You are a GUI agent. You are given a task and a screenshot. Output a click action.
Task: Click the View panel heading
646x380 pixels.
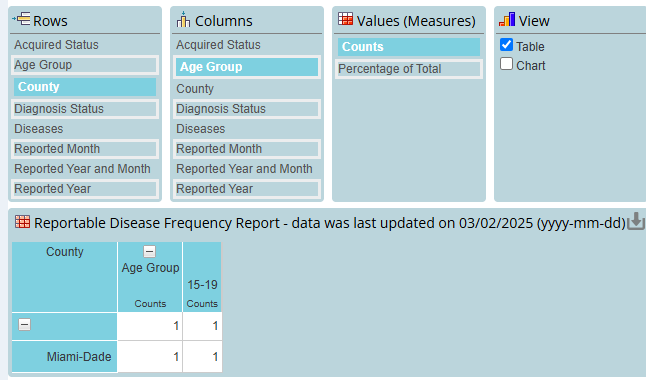pos(534,21)
